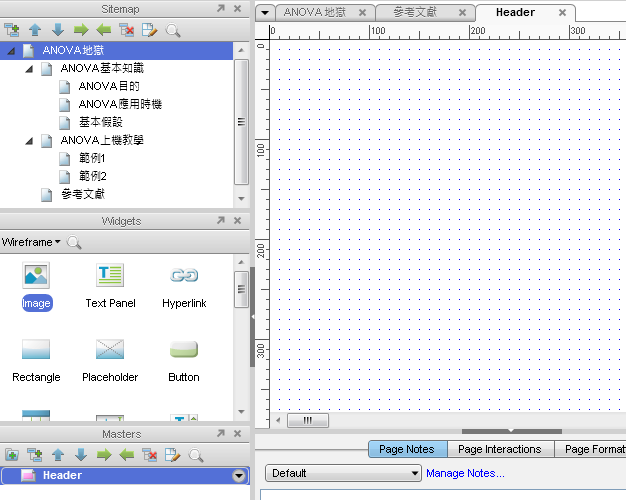Search masters with magnifier icon
This screenshot has width=626, height=500.
point(196,455)
